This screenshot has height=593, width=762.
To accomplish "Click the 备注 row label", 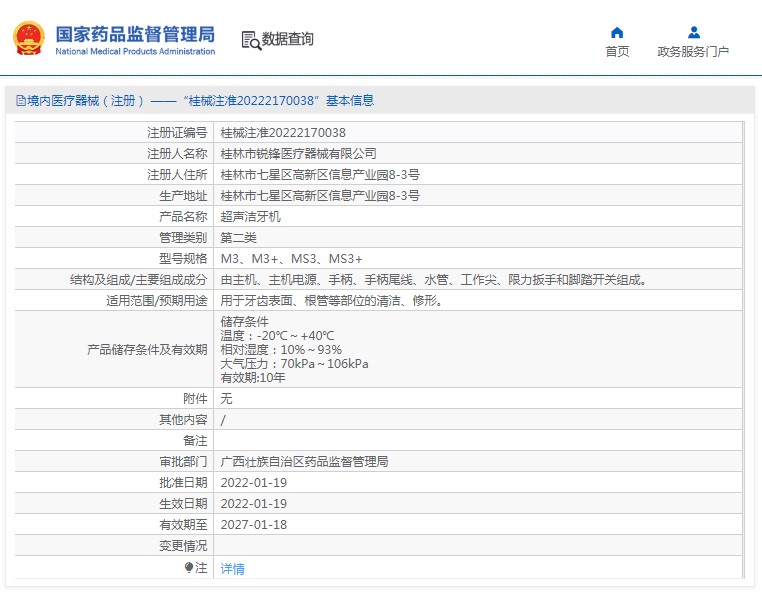I will (195, 441).
